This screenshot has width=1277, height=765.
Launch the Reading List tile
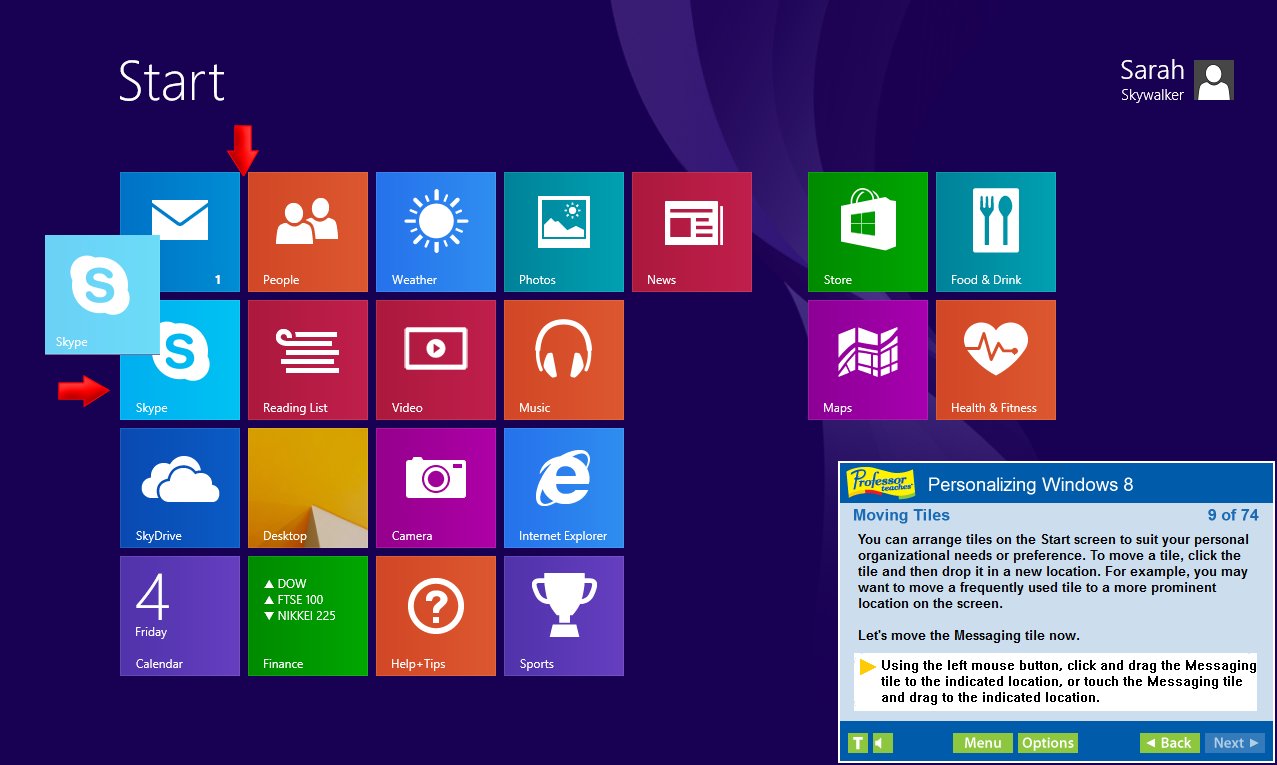click(307, 359)
